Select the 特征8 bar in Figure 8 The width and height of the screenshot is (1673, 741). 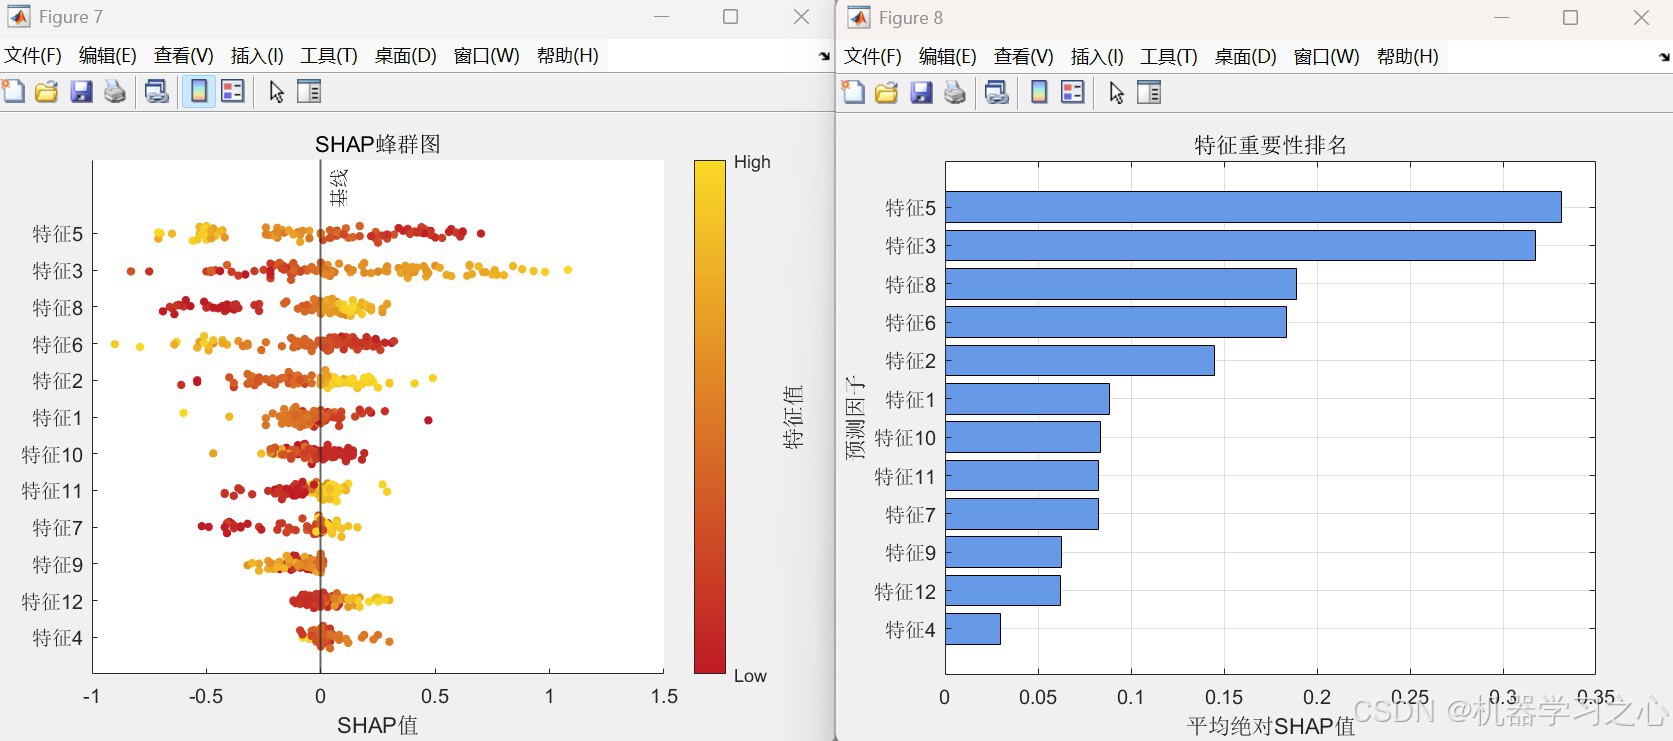(1121, 284)
